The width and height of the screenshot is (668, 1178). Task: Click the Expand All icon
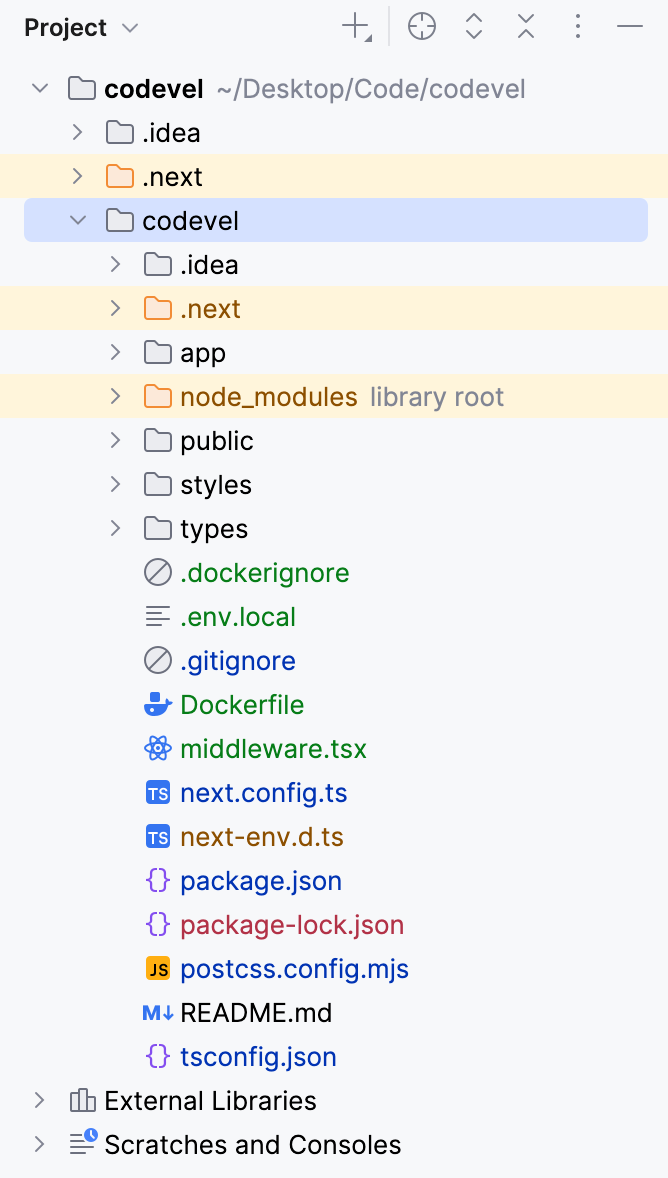point(474,28)
